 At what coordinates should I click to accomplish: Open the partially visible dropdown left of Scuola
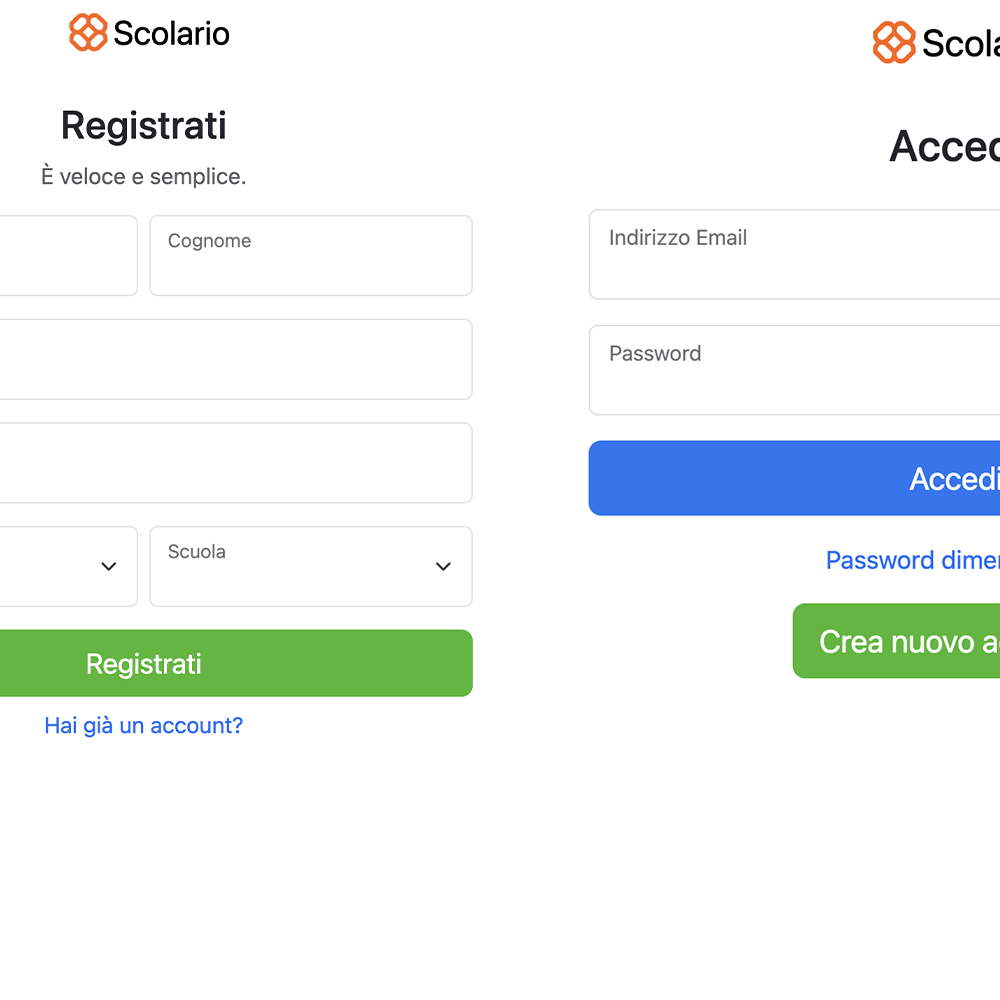[x=68, y=566]
